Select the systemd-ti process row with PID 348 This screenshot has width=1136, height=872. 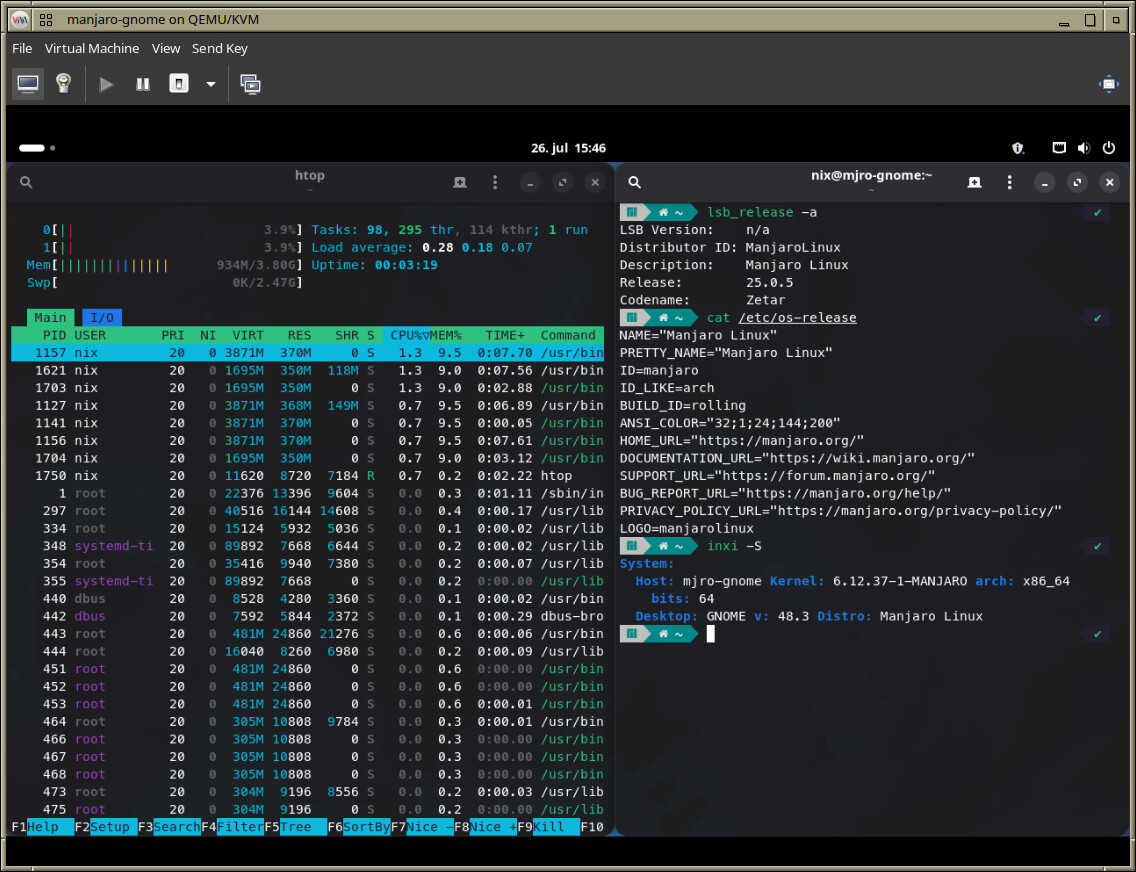coord(307,546)
